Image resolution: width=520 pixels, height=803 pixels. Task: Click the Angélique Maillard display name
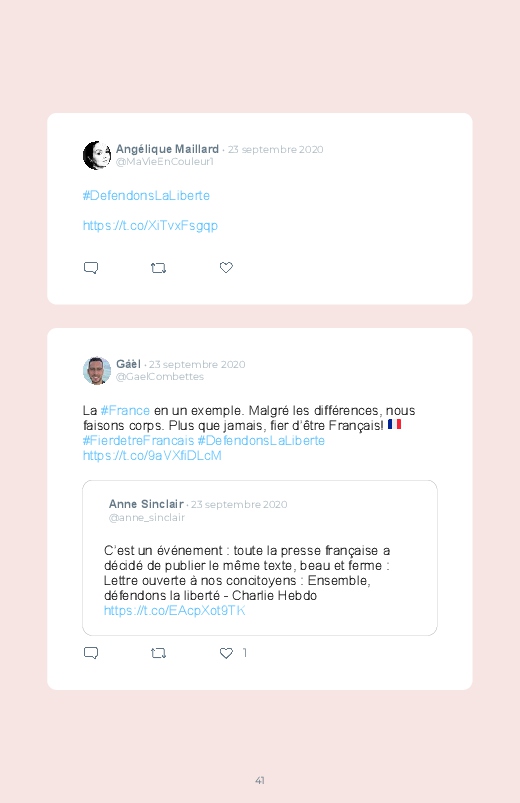tap(167, 149)
